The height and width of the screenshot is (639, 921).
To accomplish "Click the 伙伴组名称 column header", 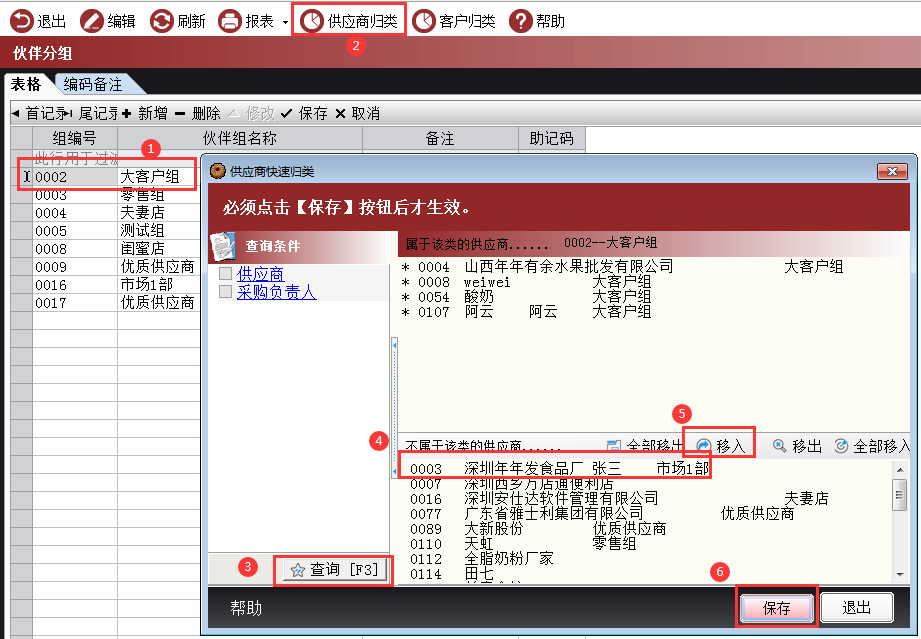I will click(x=240, y=138).
